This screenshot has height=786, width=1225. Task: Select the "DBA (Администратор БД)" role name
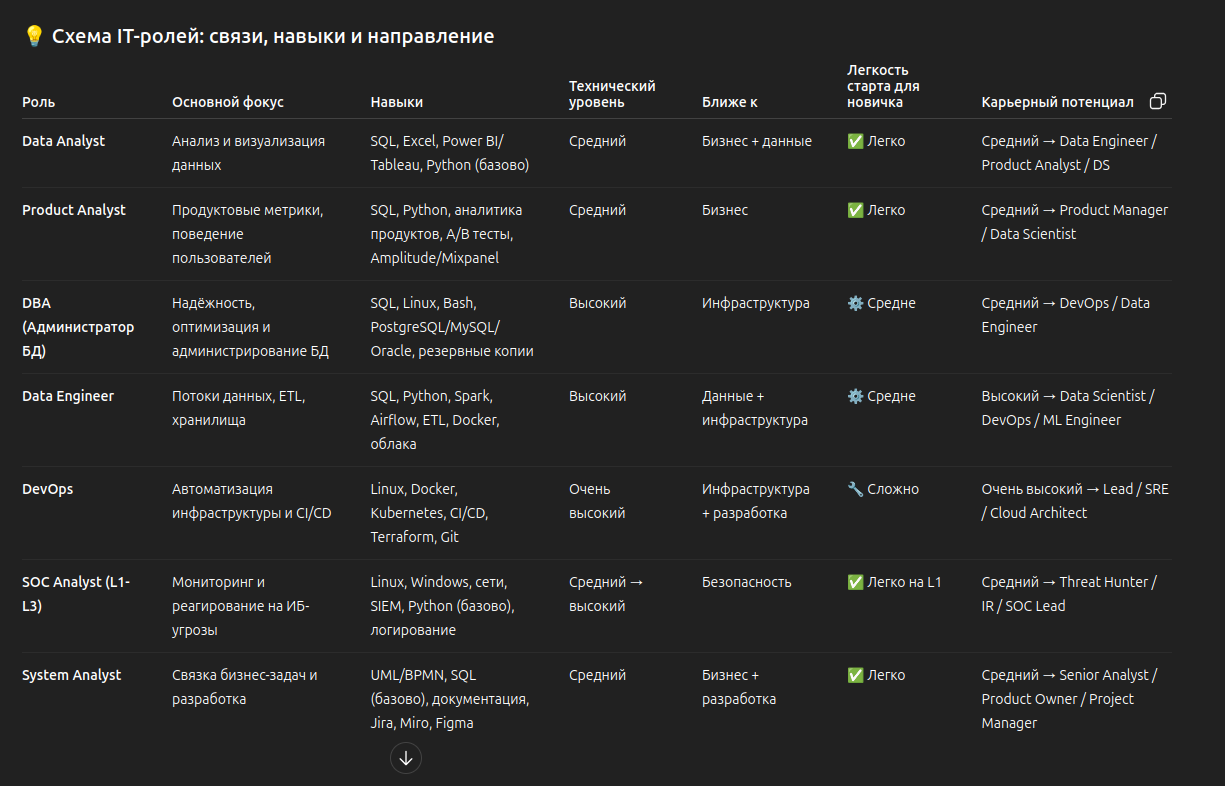pos(77,327)
